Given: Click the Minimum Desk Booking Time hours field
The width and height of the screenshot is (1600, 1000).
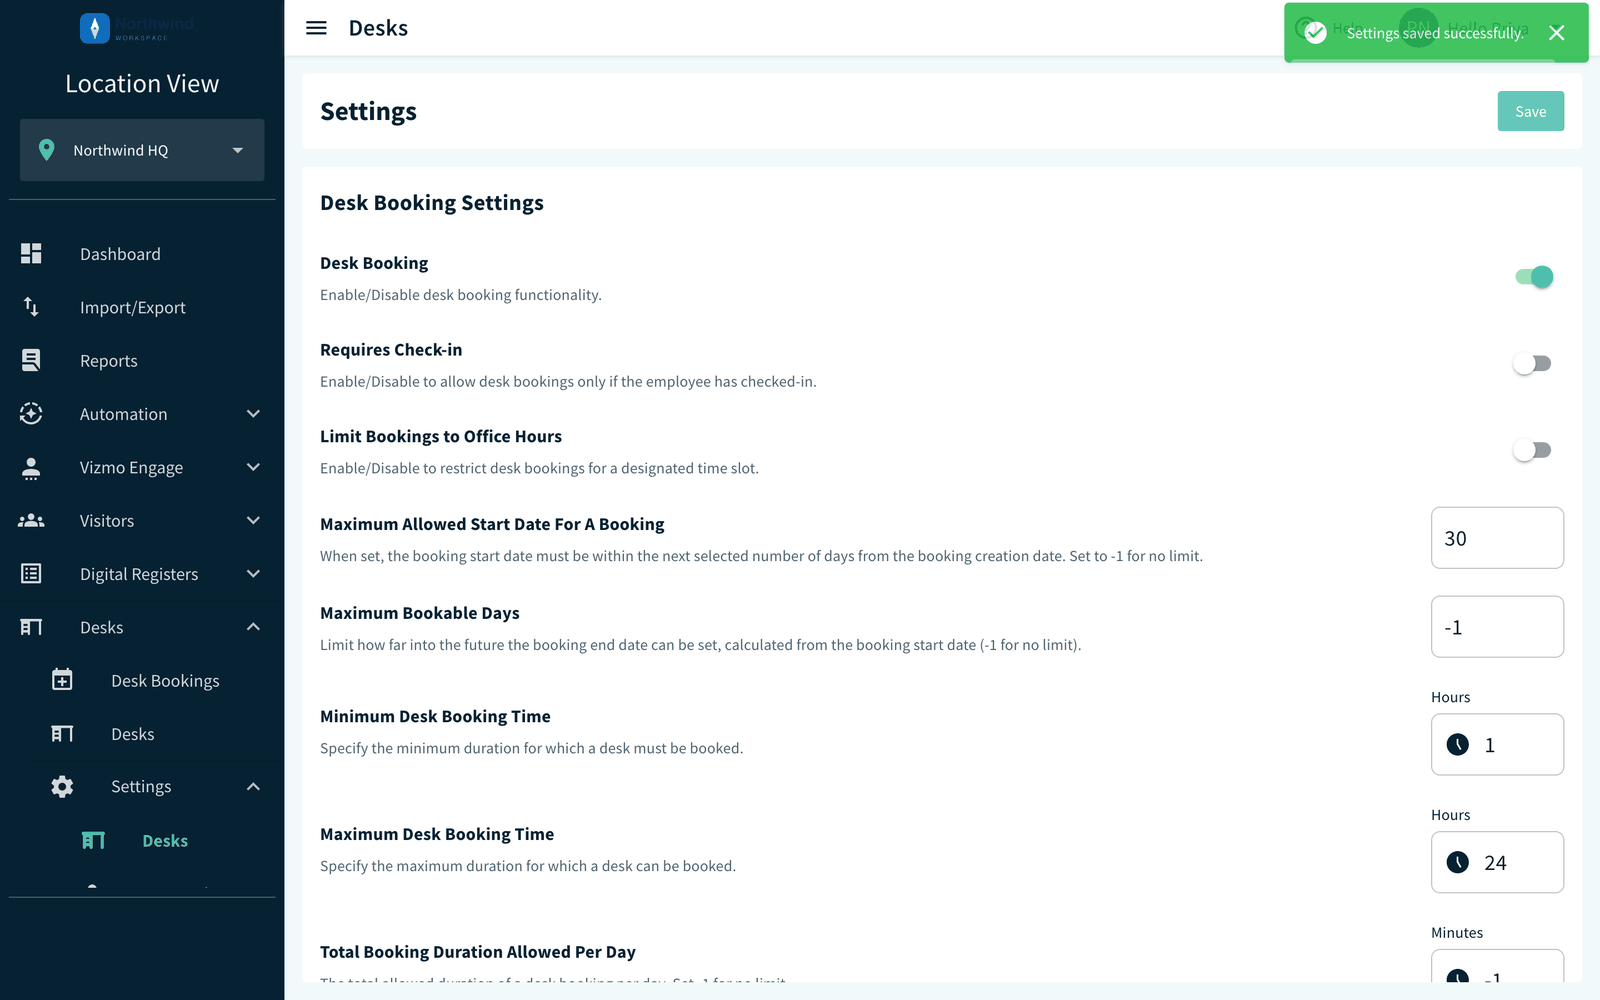Looking at the screenshot, I should point(1497,744).
